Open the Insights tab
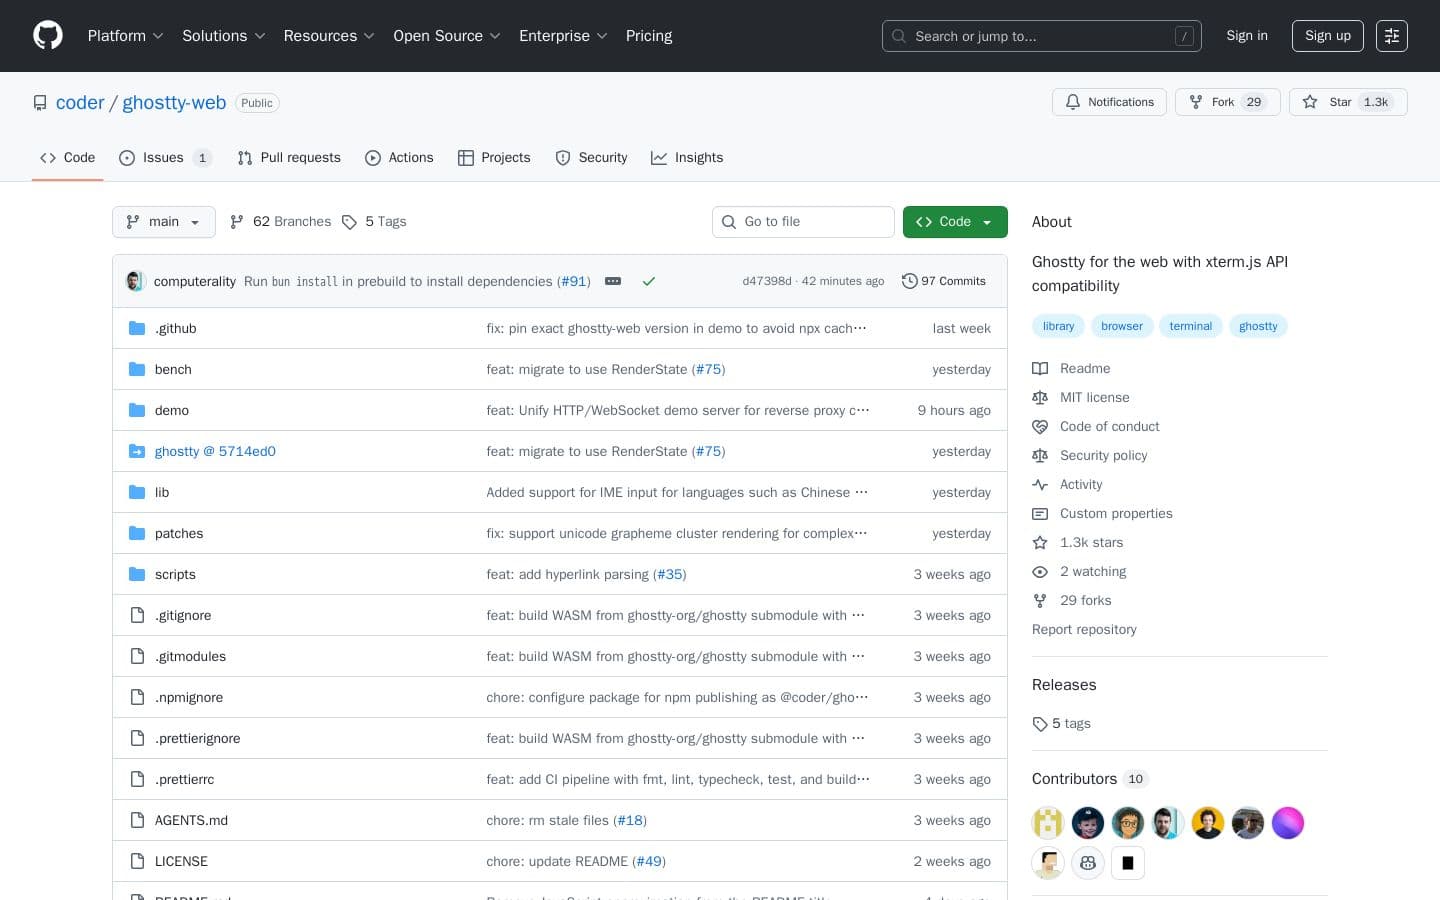This screenshot has width=1440, height=900. click(687, 158)
